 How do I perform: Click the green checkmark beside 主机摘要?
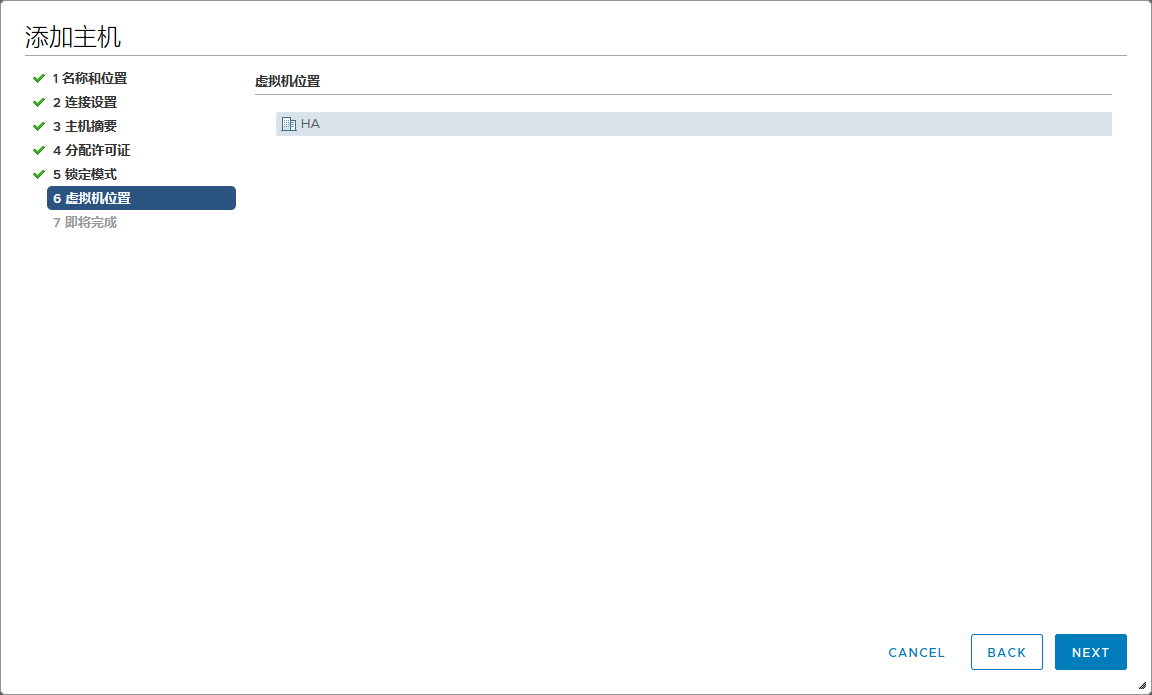39,126
